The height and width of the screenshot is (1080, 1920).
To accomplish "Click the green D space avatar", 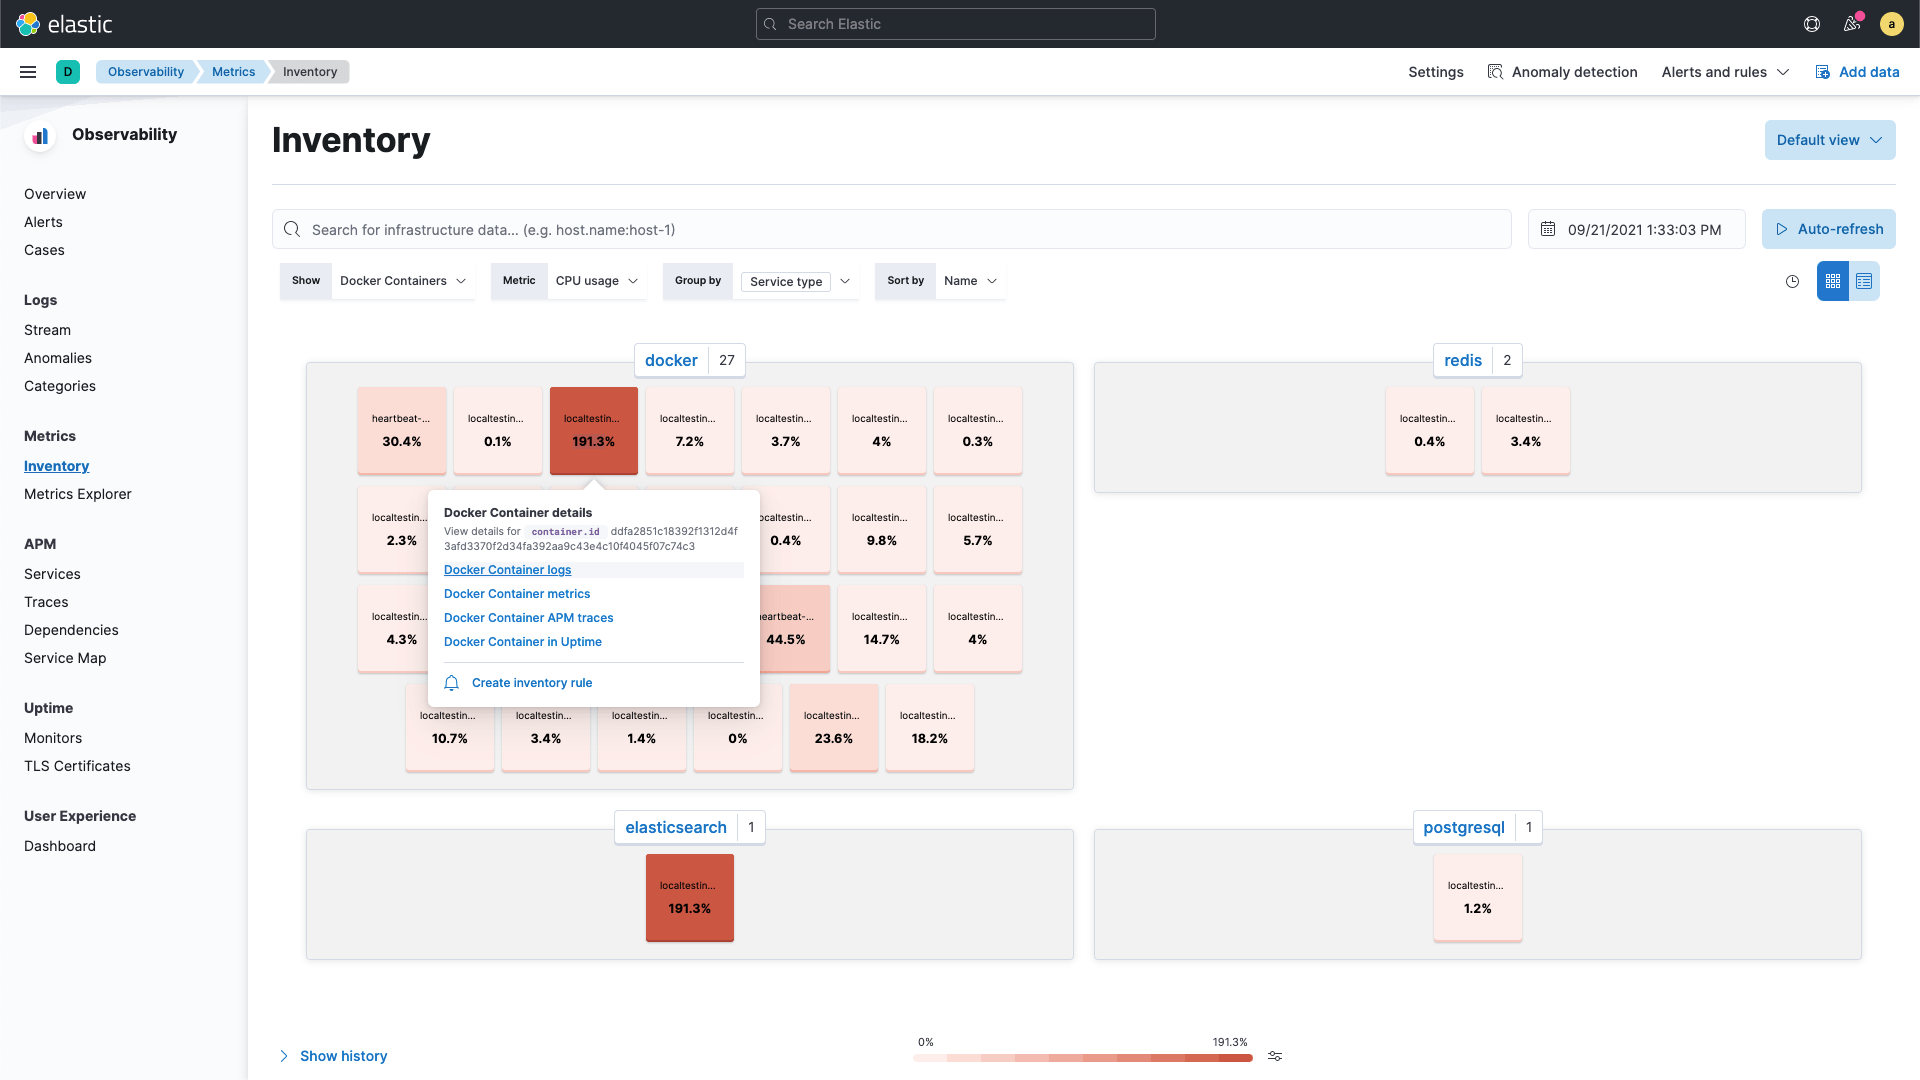I will [68, 72].
